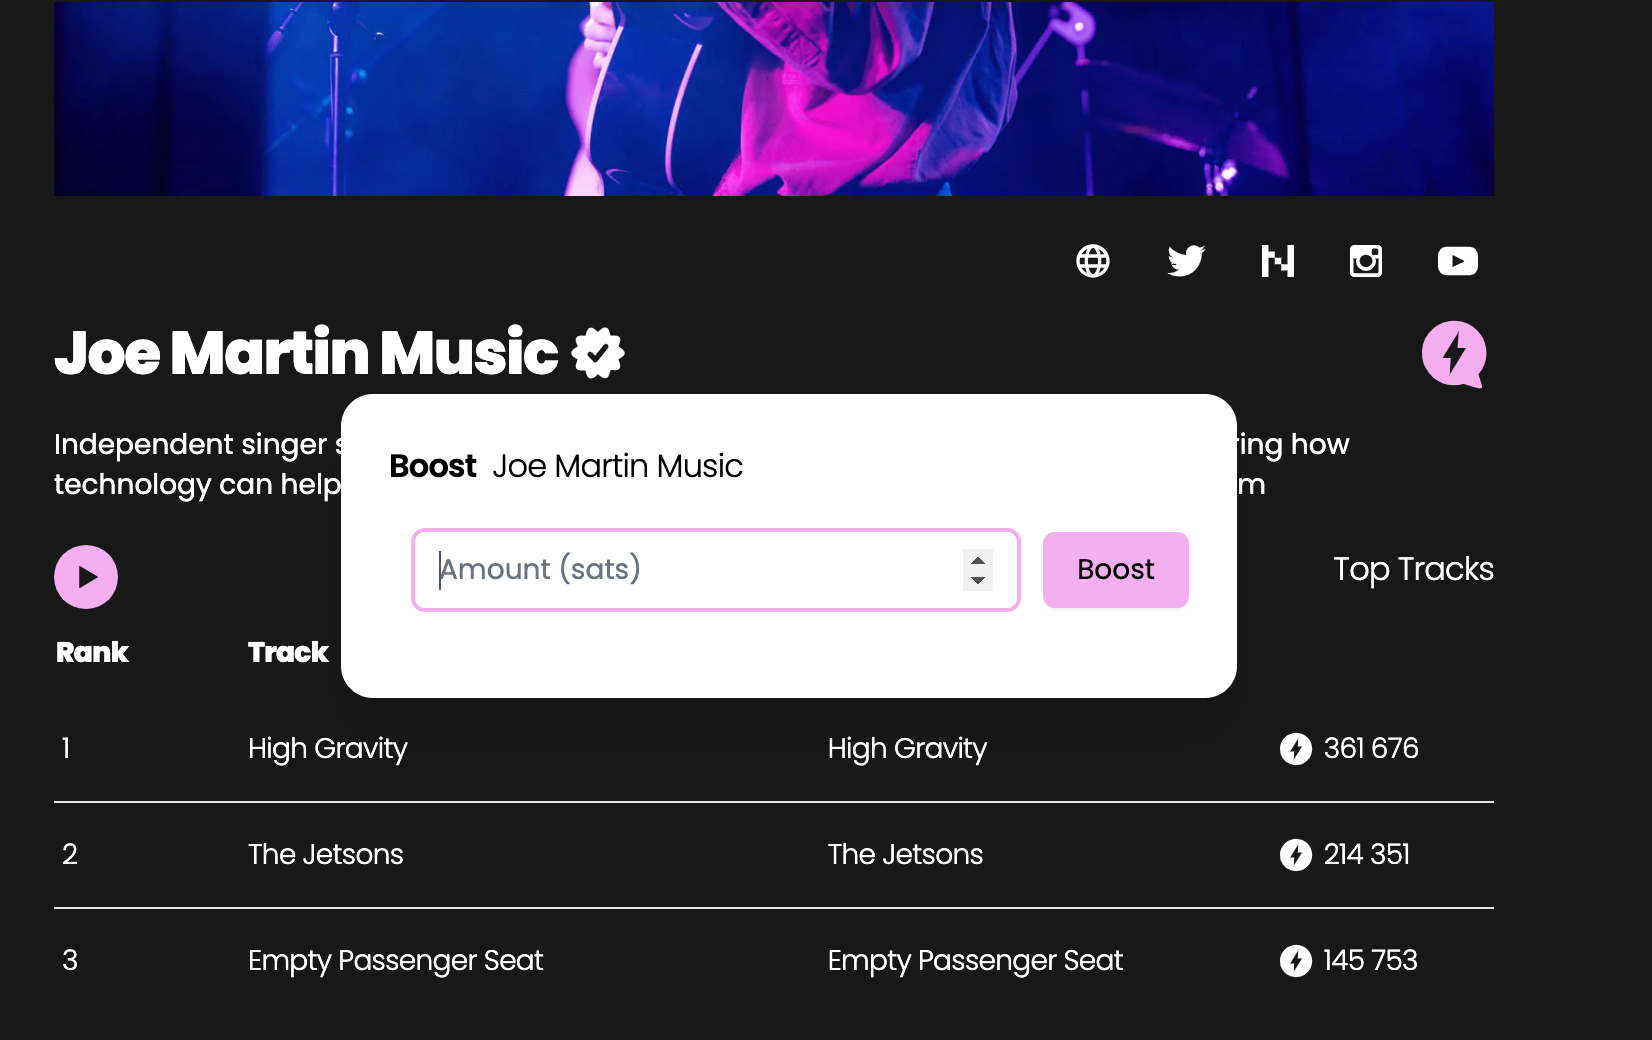Viewport: 1652px width, 1040px height.
Task: Select the Top Tracks tab
Action: pyautogui.click(x=1413, y=569)
